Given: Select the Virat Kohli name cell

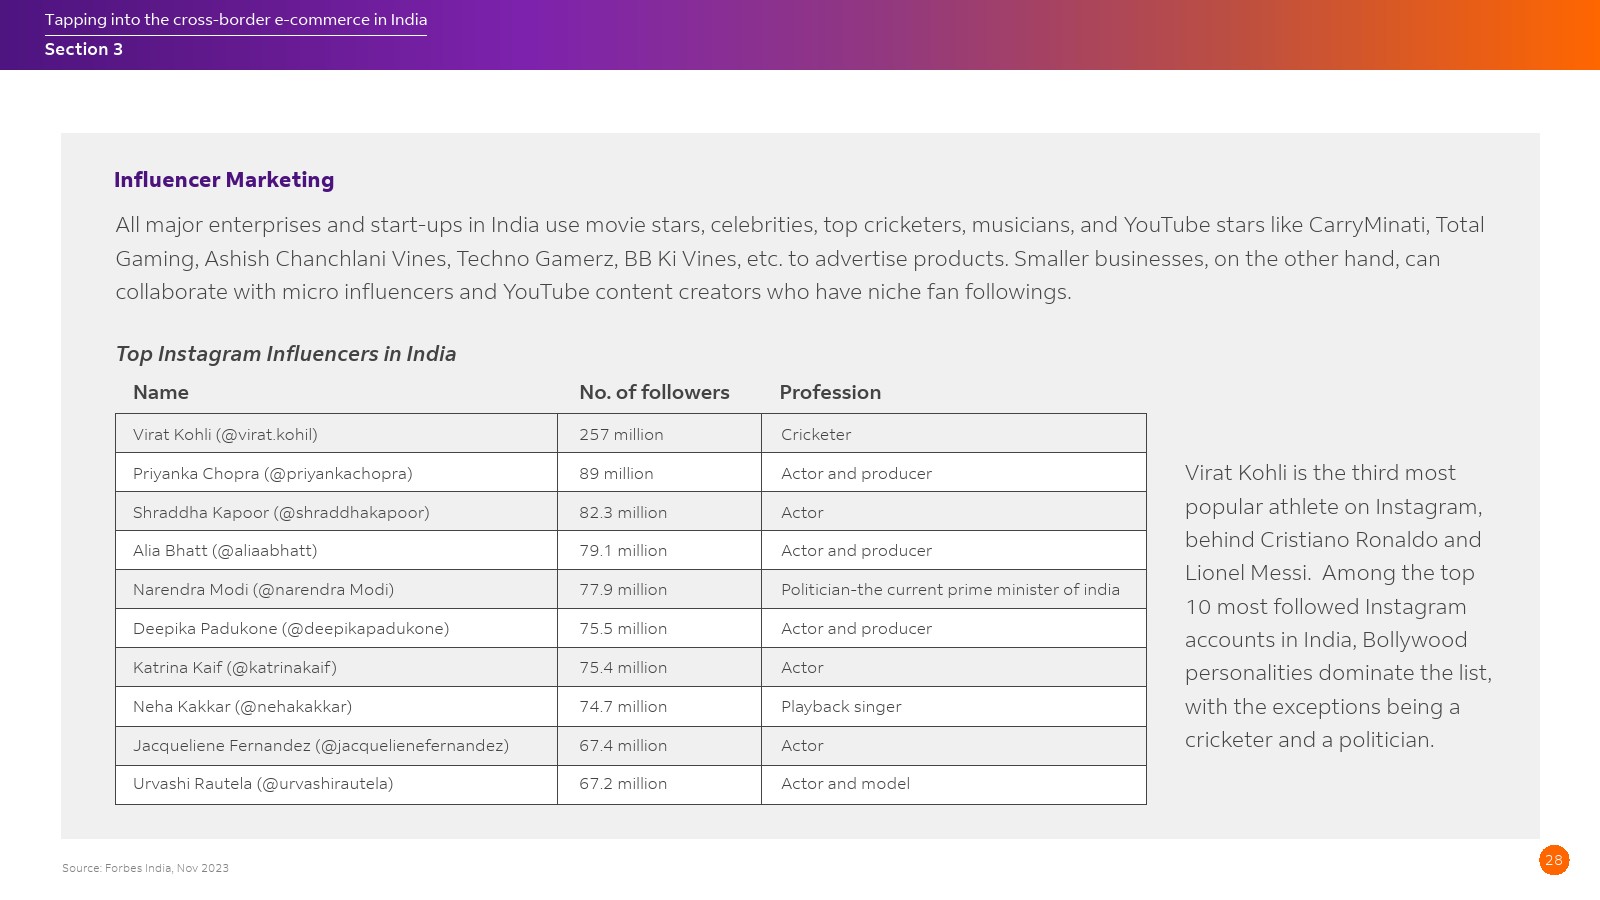Looking at the screenshot, I should point(226,435).
